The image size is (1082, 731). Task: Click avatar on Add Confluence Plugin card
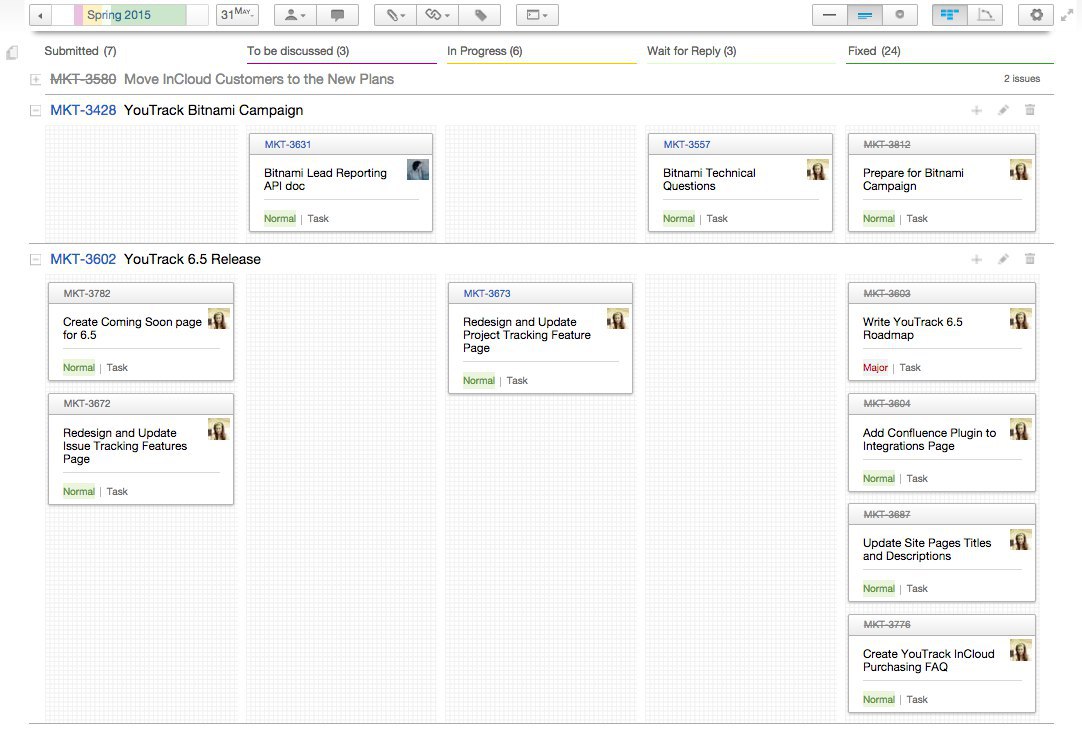1020,429
